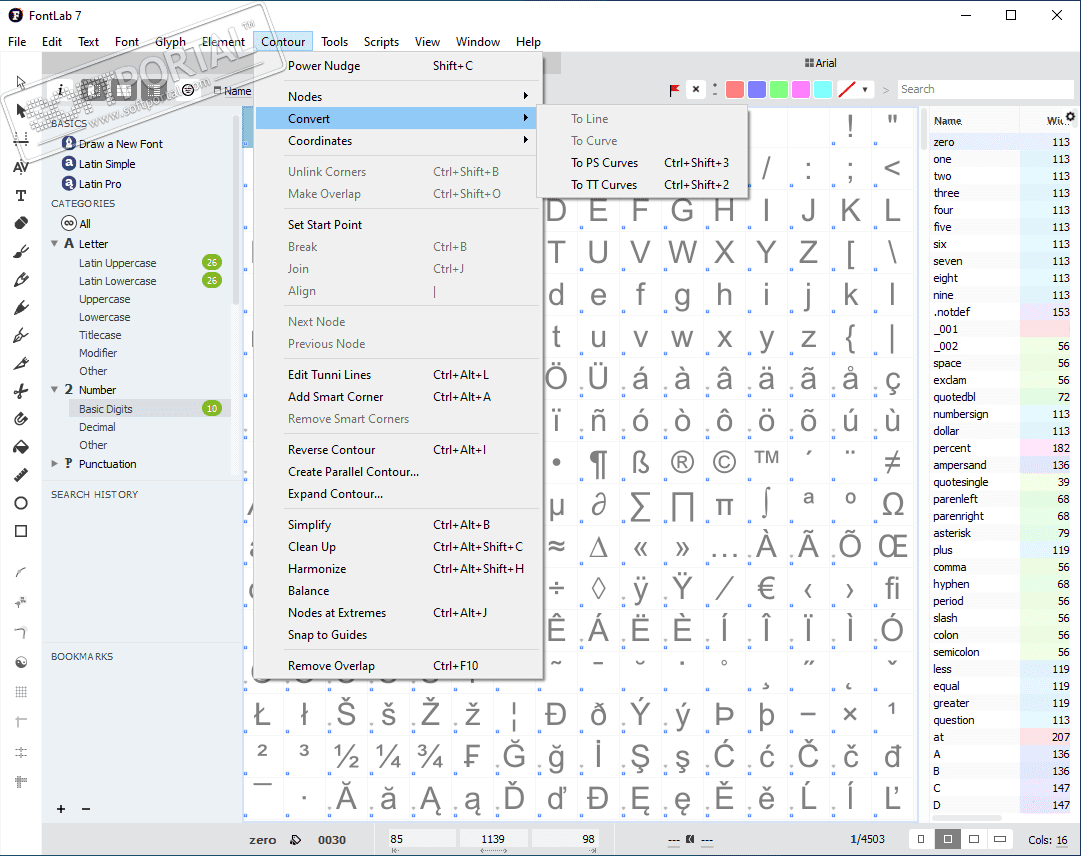1081x856 pixels.
Task: Select the Scissors tool
Action: point(21,391)
